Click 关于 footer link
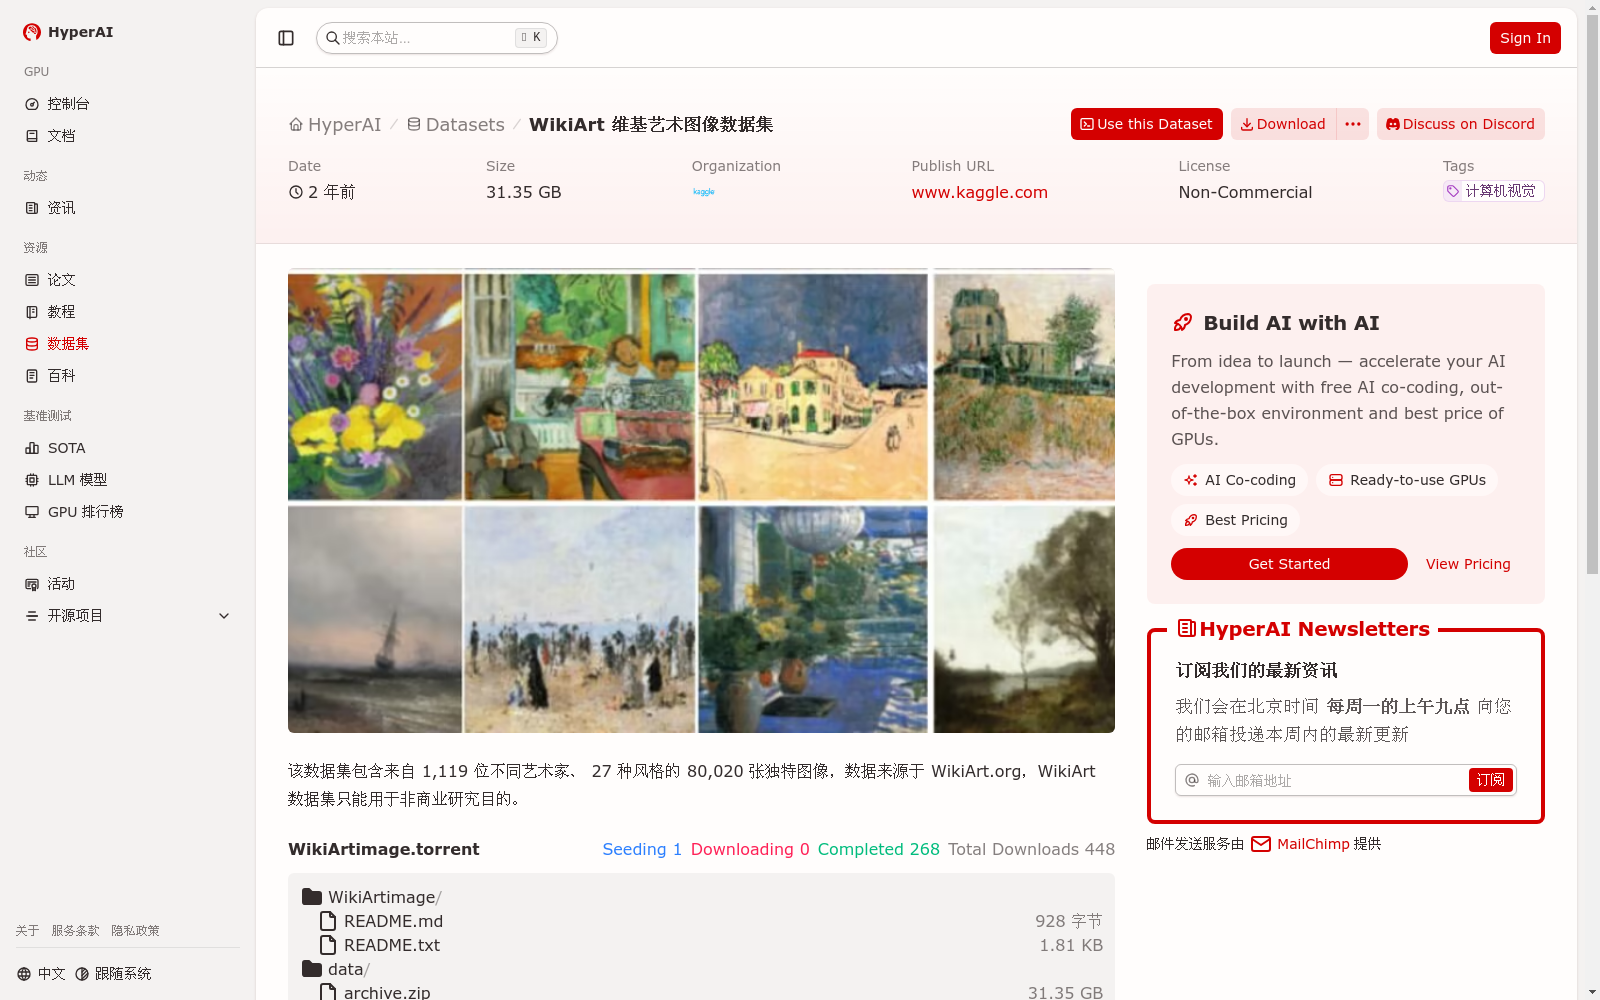1600x1000 pixels. (27, 931)
